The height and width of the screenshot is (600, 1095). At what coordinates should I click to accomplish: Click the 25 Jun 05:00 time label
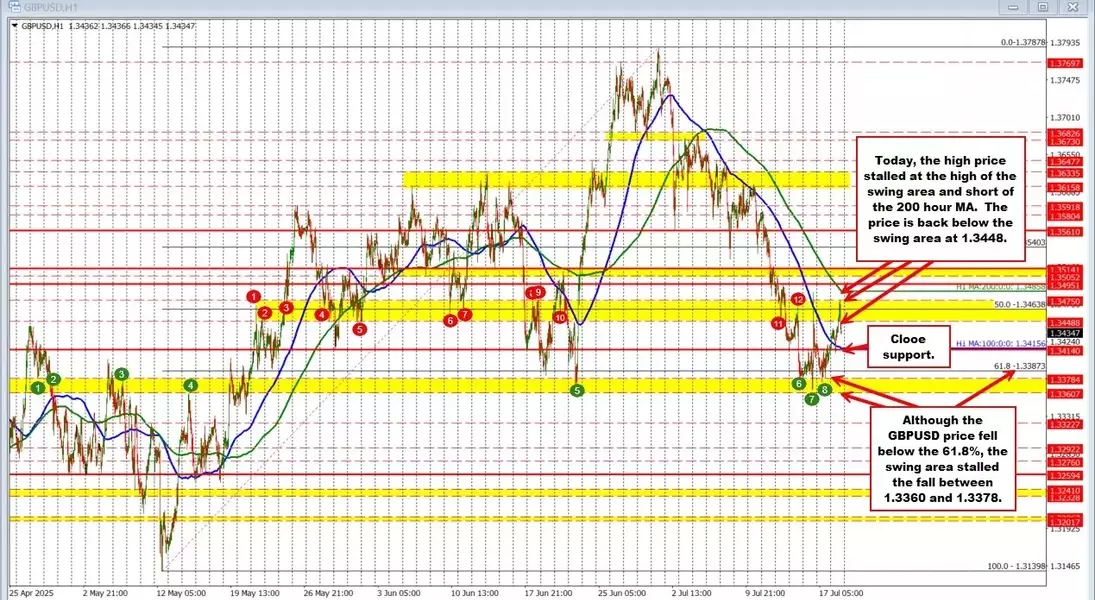pos(622,593)
